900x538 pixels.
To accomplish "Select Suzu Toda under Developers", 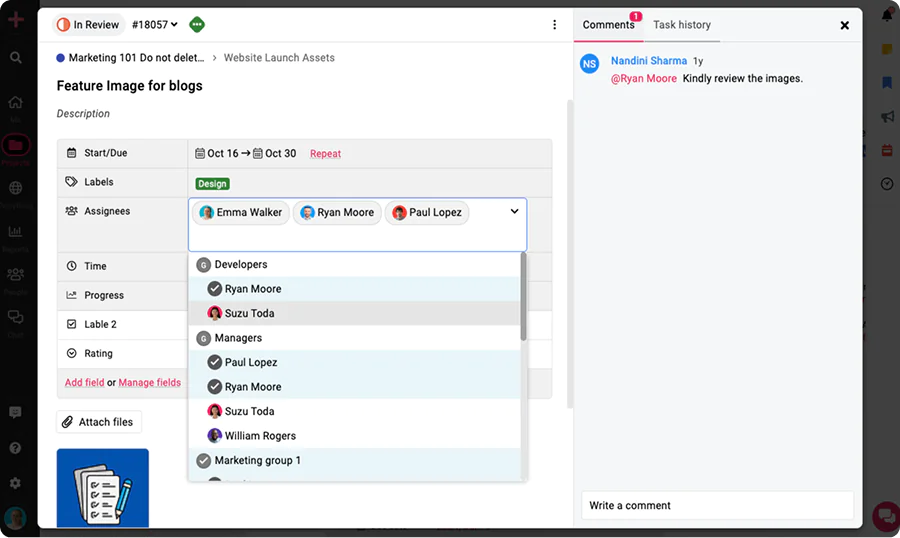I will [x=354, y=313].
